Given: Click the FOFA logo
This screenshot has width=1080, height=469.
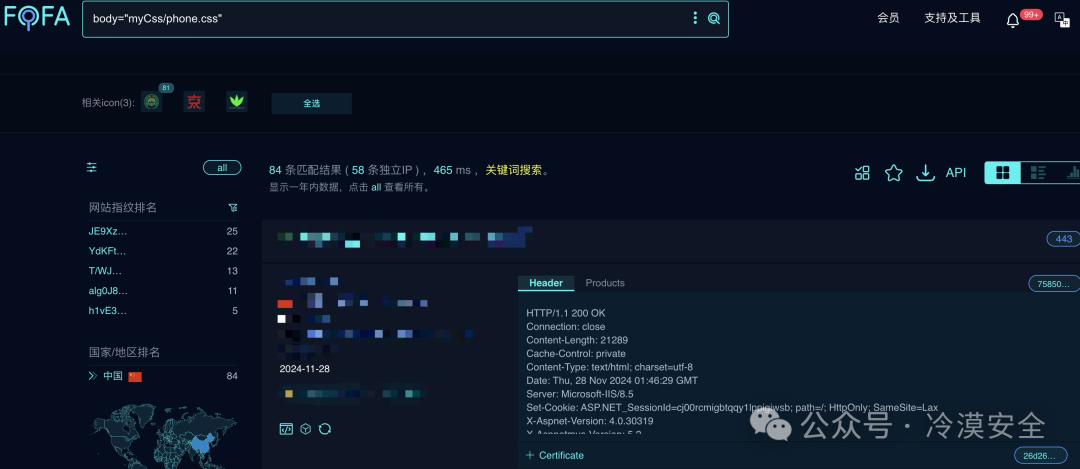Looking at the screenshot, I should click(37, 18).
